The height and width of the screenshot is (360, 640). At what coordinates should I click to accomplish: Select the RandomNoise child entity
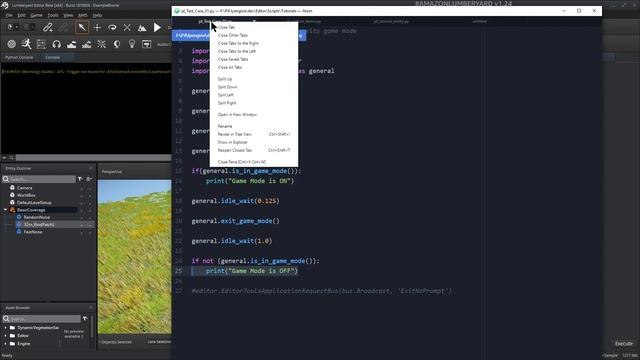pyautogui.click(x=36, y=217)
